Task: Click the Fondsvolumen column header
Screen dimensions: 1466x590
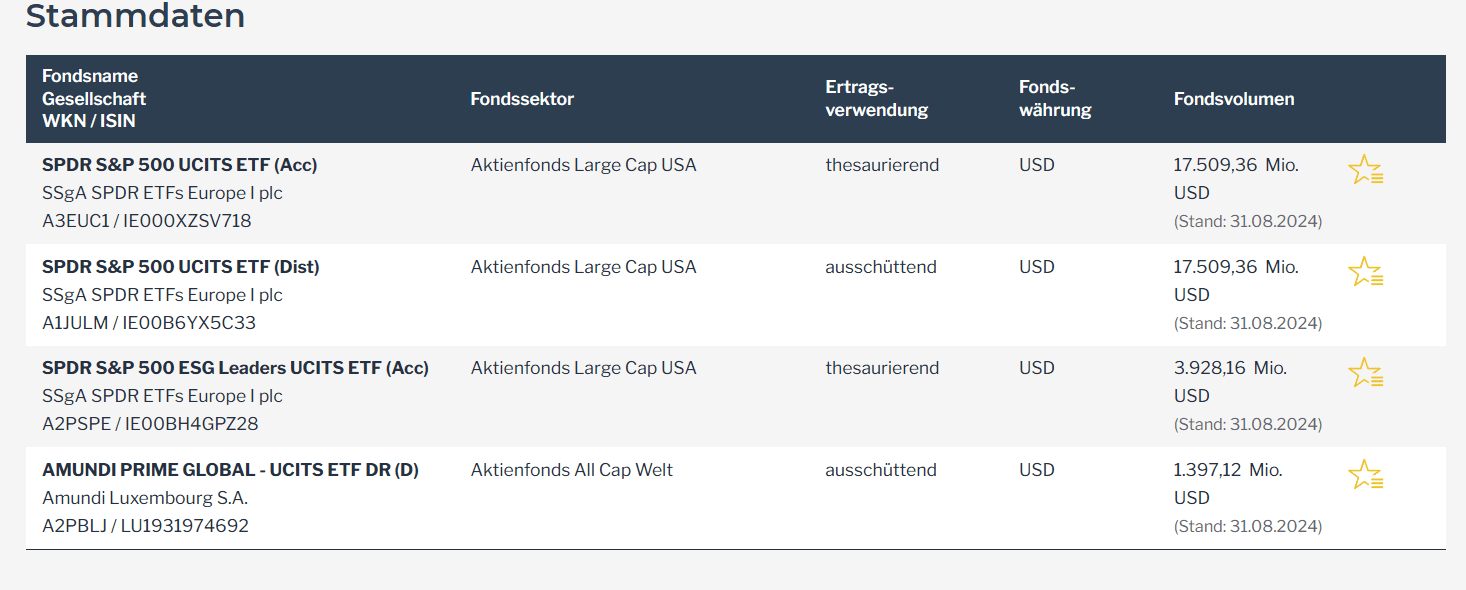Action: [1234, 99]
